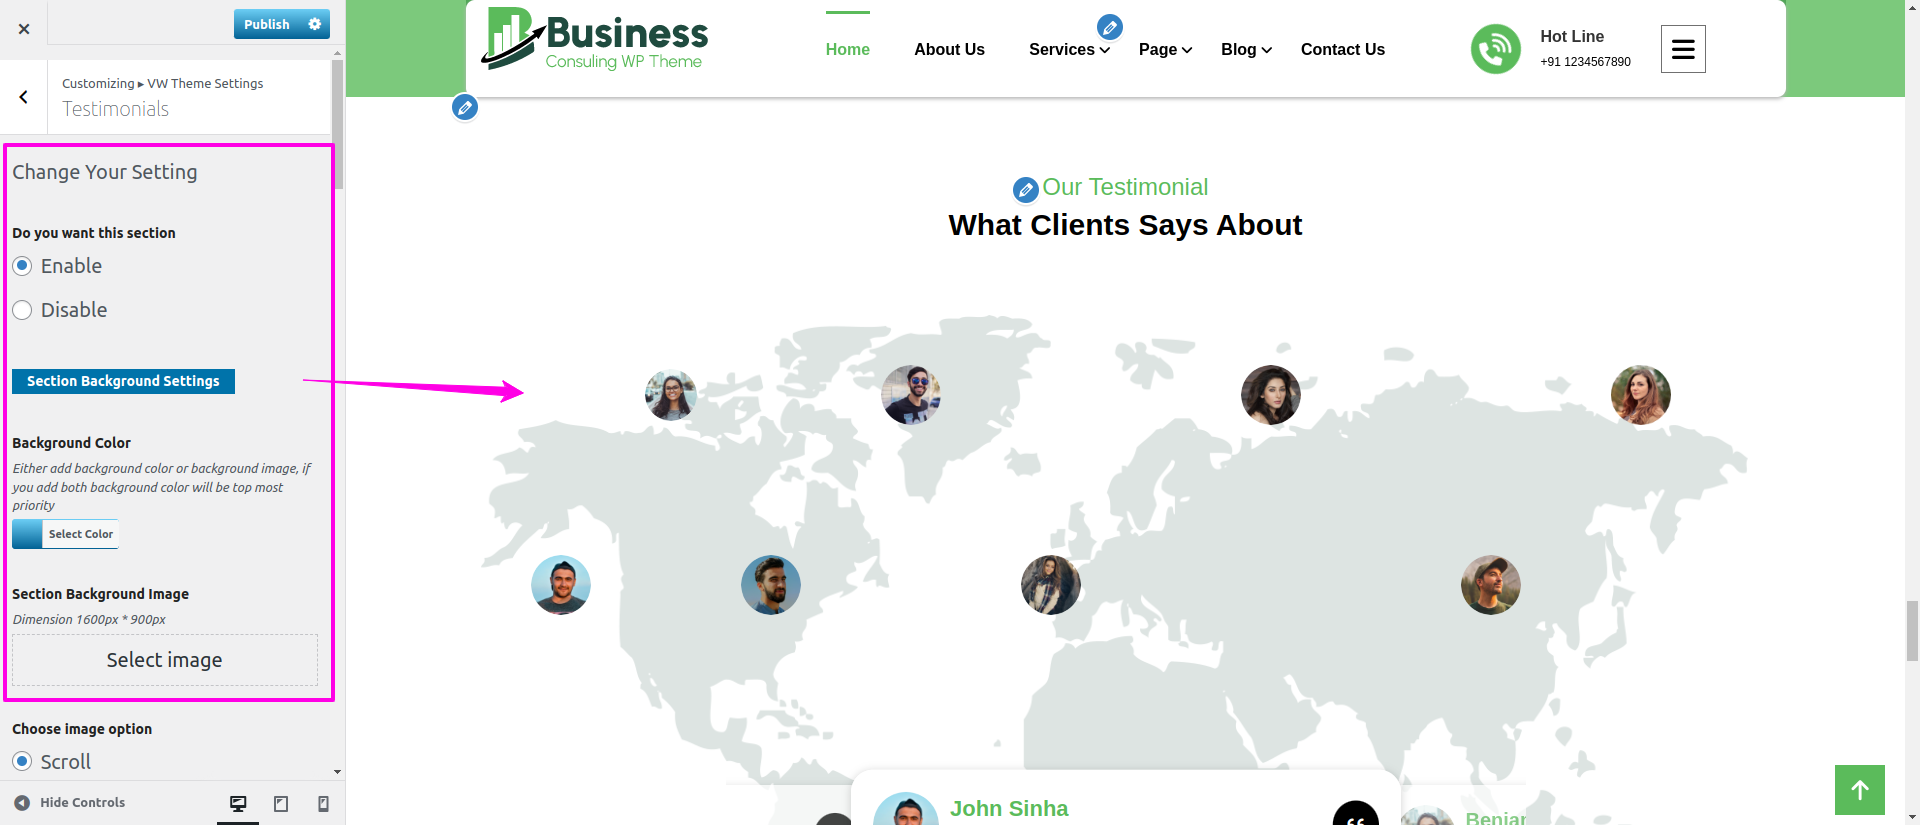Image resolution: width=1920 pixels, height=825 pixels.
Task: Open the hamburger menu in the header
Action: [1682, 49]
